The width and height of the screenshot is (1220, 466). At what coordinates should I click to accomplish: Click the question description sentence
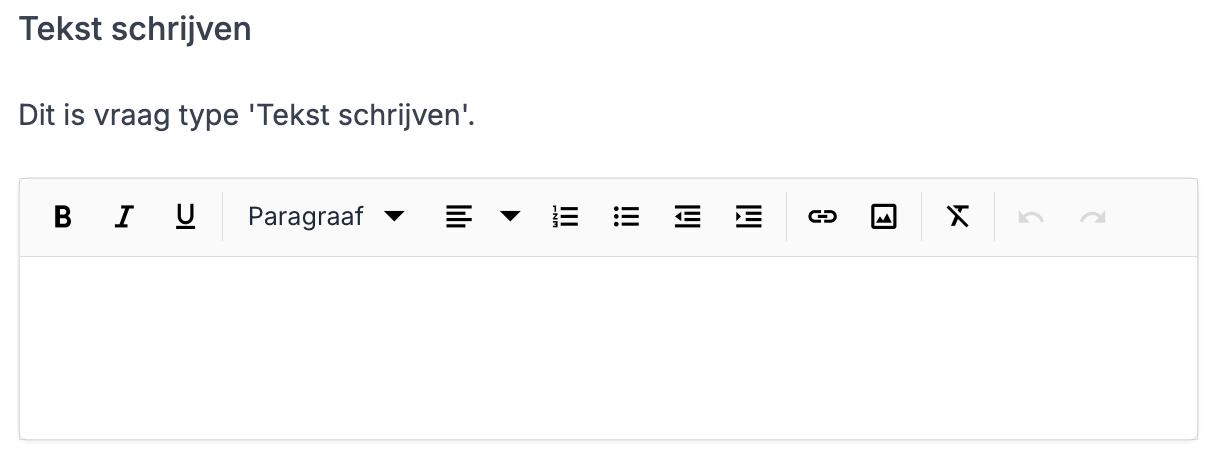(247, 115)
